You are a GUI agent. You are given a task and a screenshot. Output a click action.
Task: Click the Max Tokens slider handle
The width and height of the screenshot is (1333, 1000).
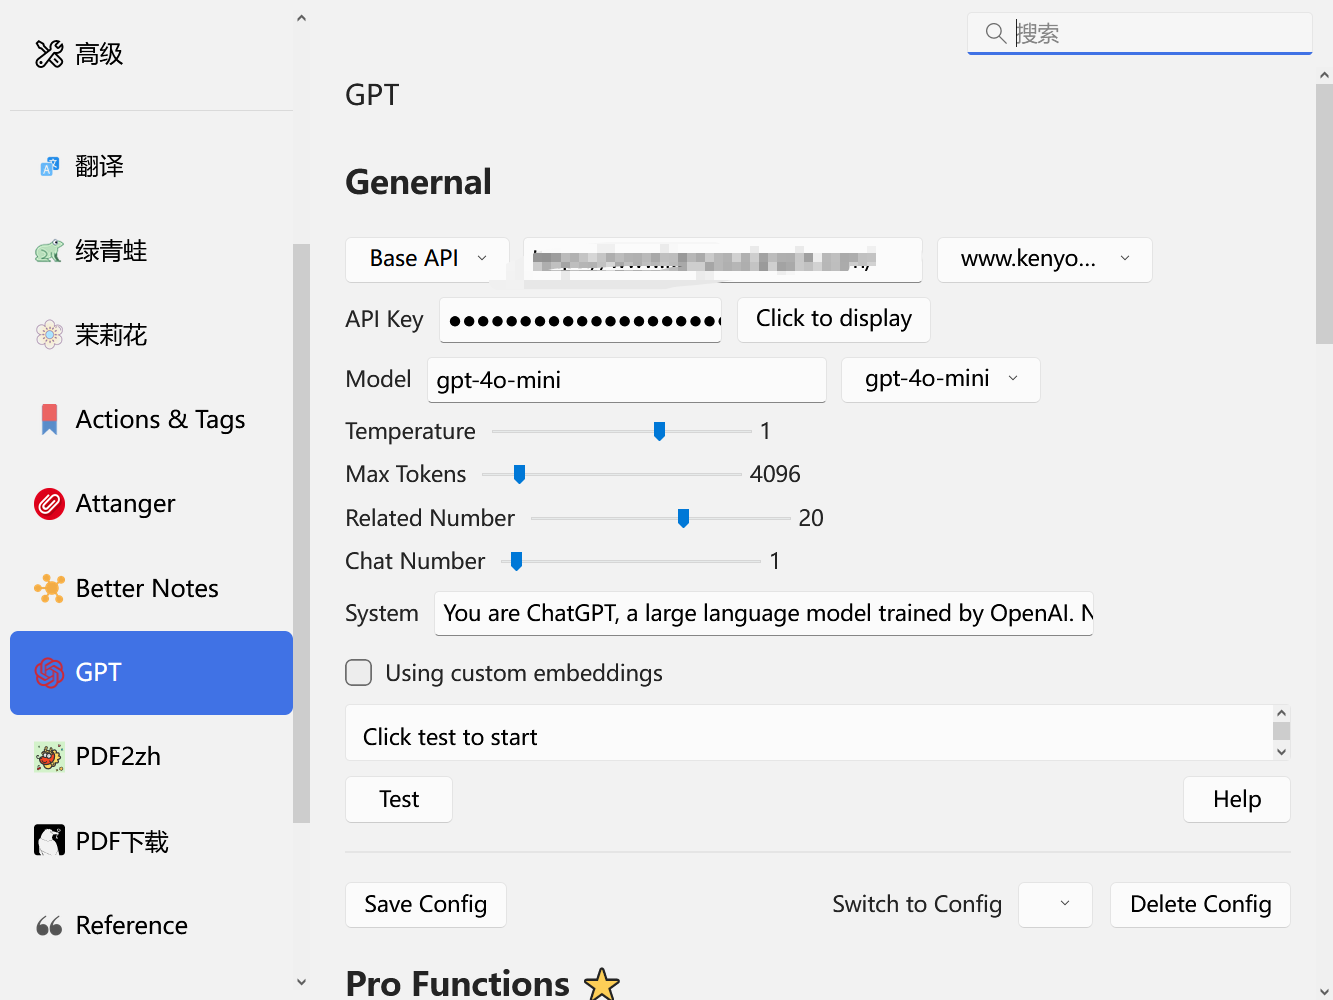pyautogui.click(x=519, y=474)
